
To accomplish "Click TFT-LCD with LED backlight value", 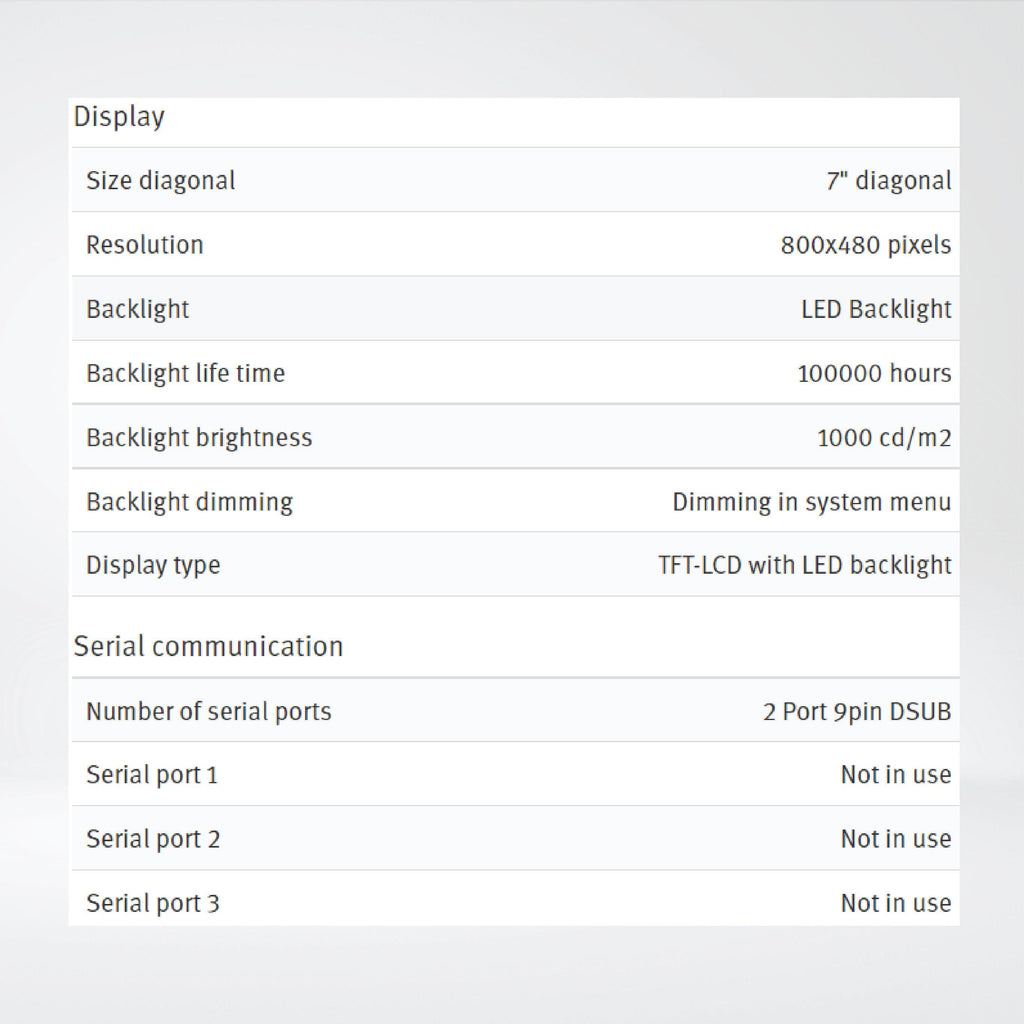I will (x=805, y=566).
